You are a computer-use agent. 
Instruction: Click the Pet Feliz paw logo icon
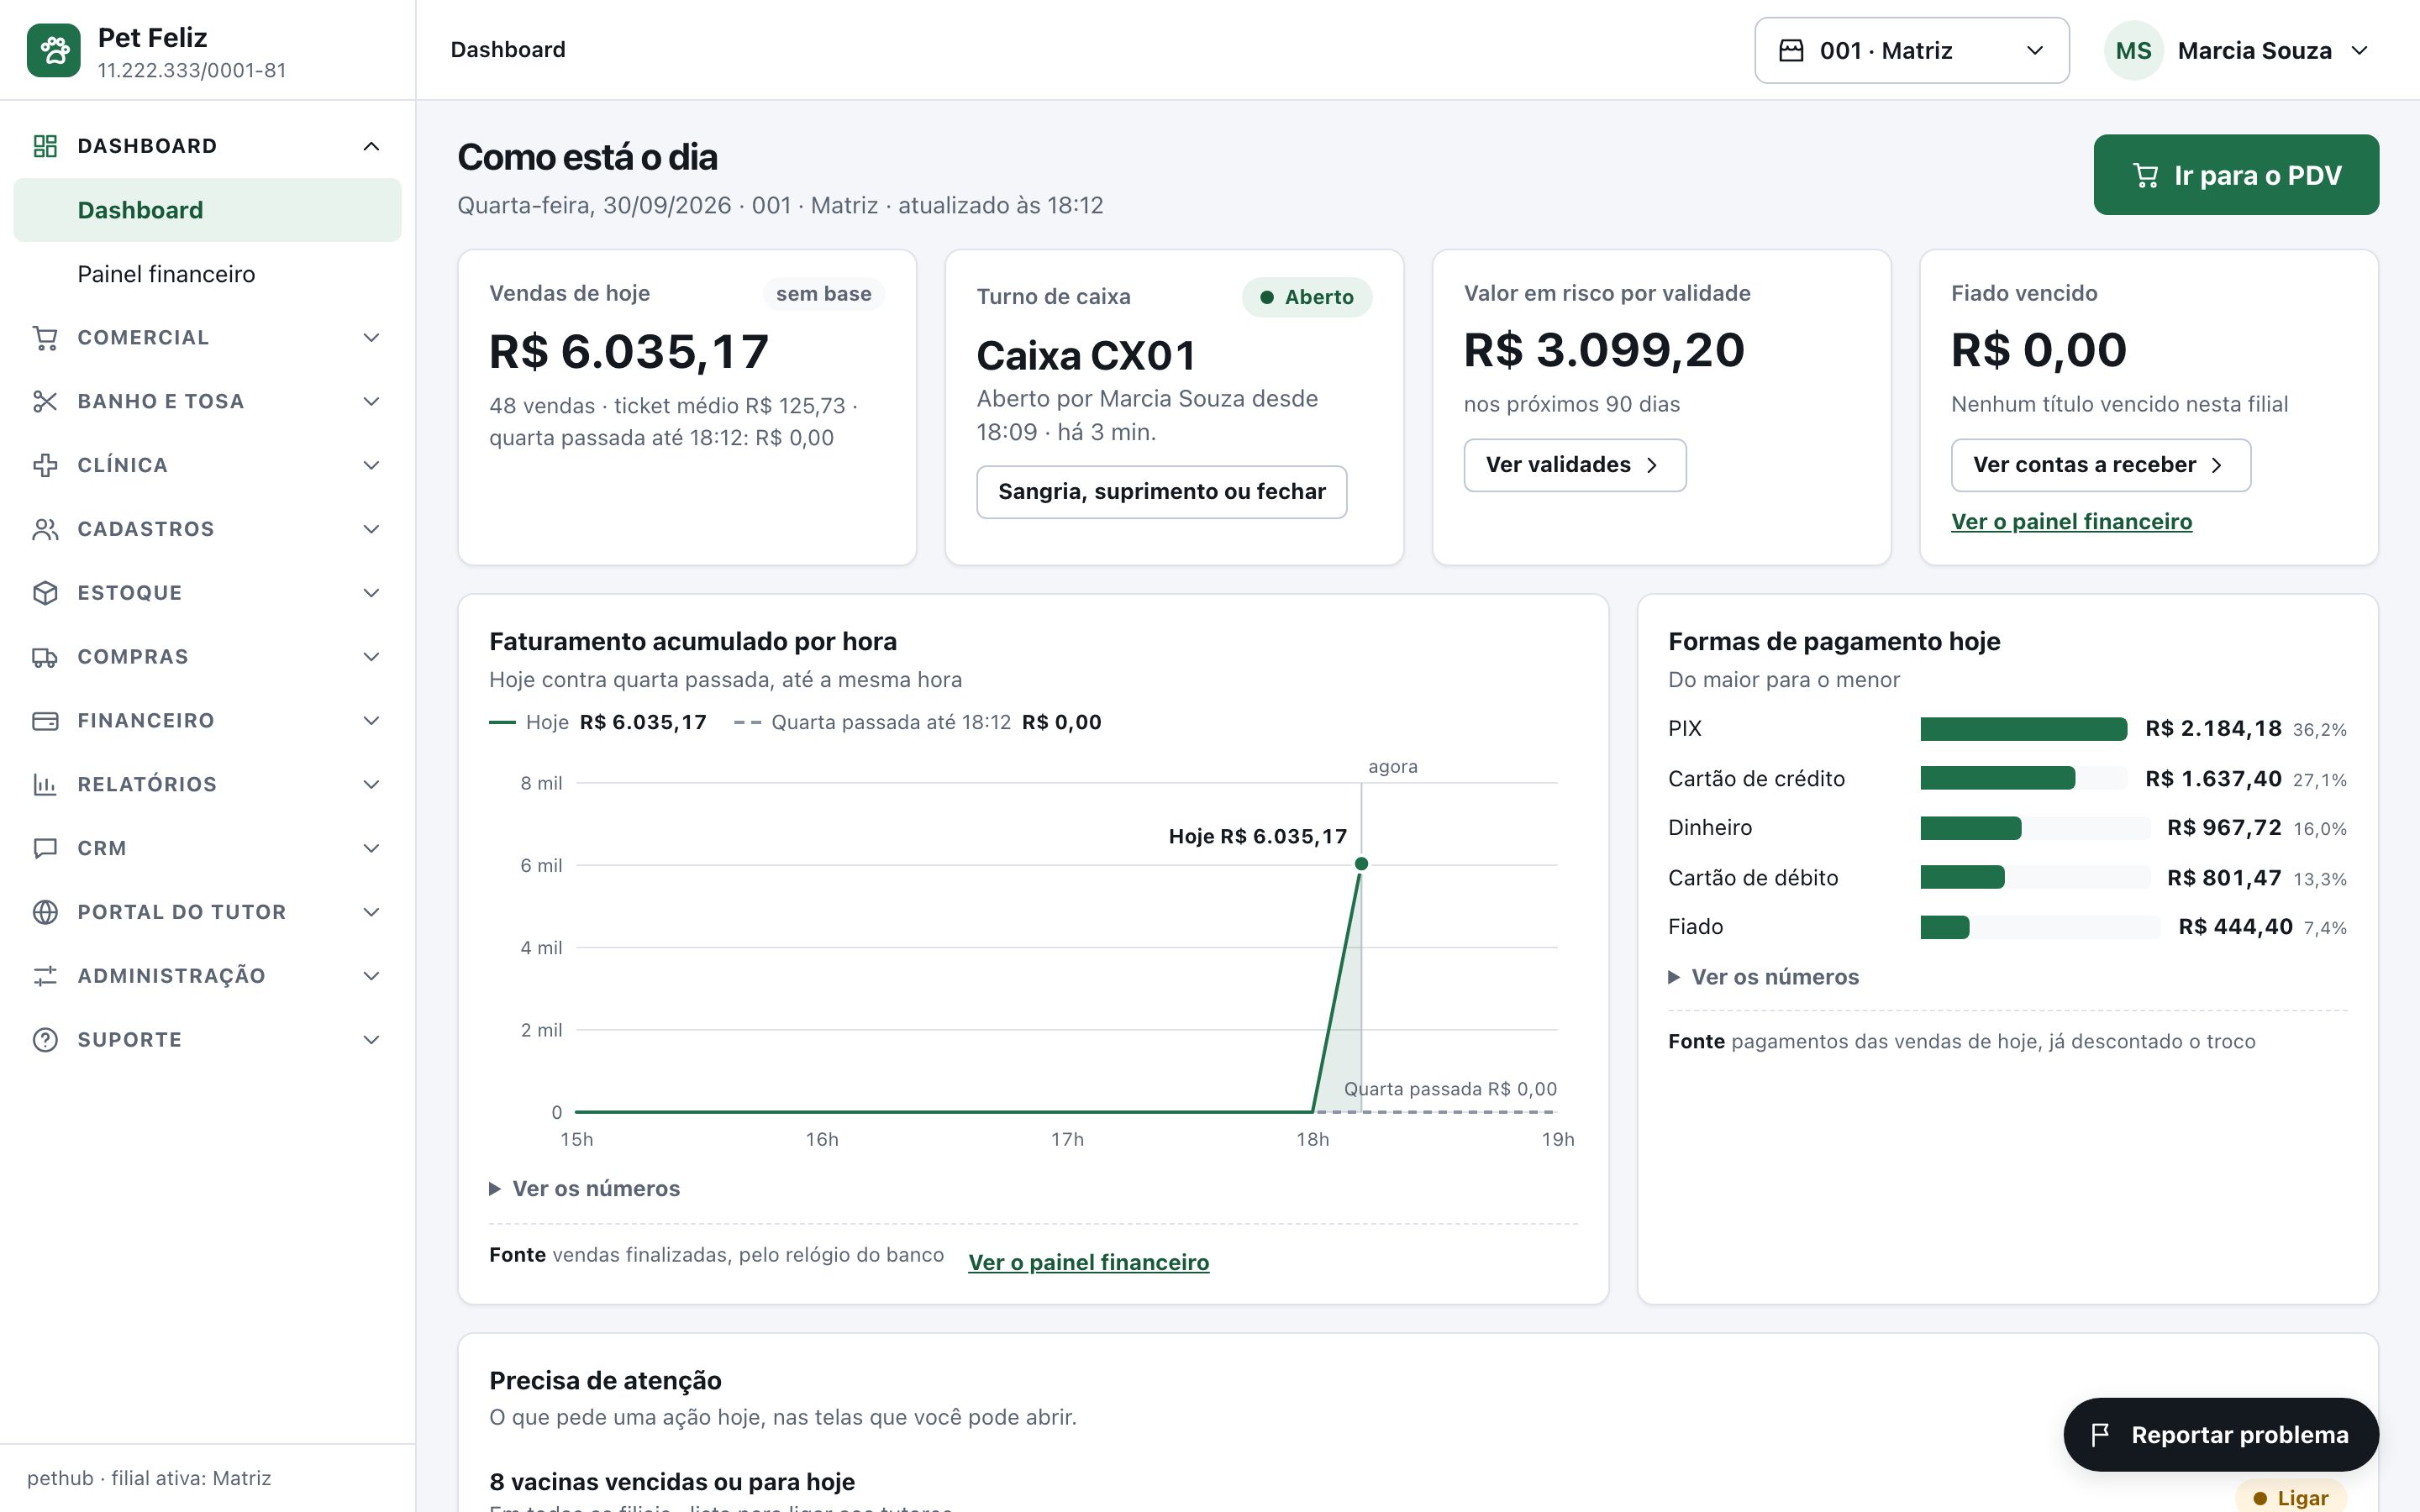coord(54,50)
